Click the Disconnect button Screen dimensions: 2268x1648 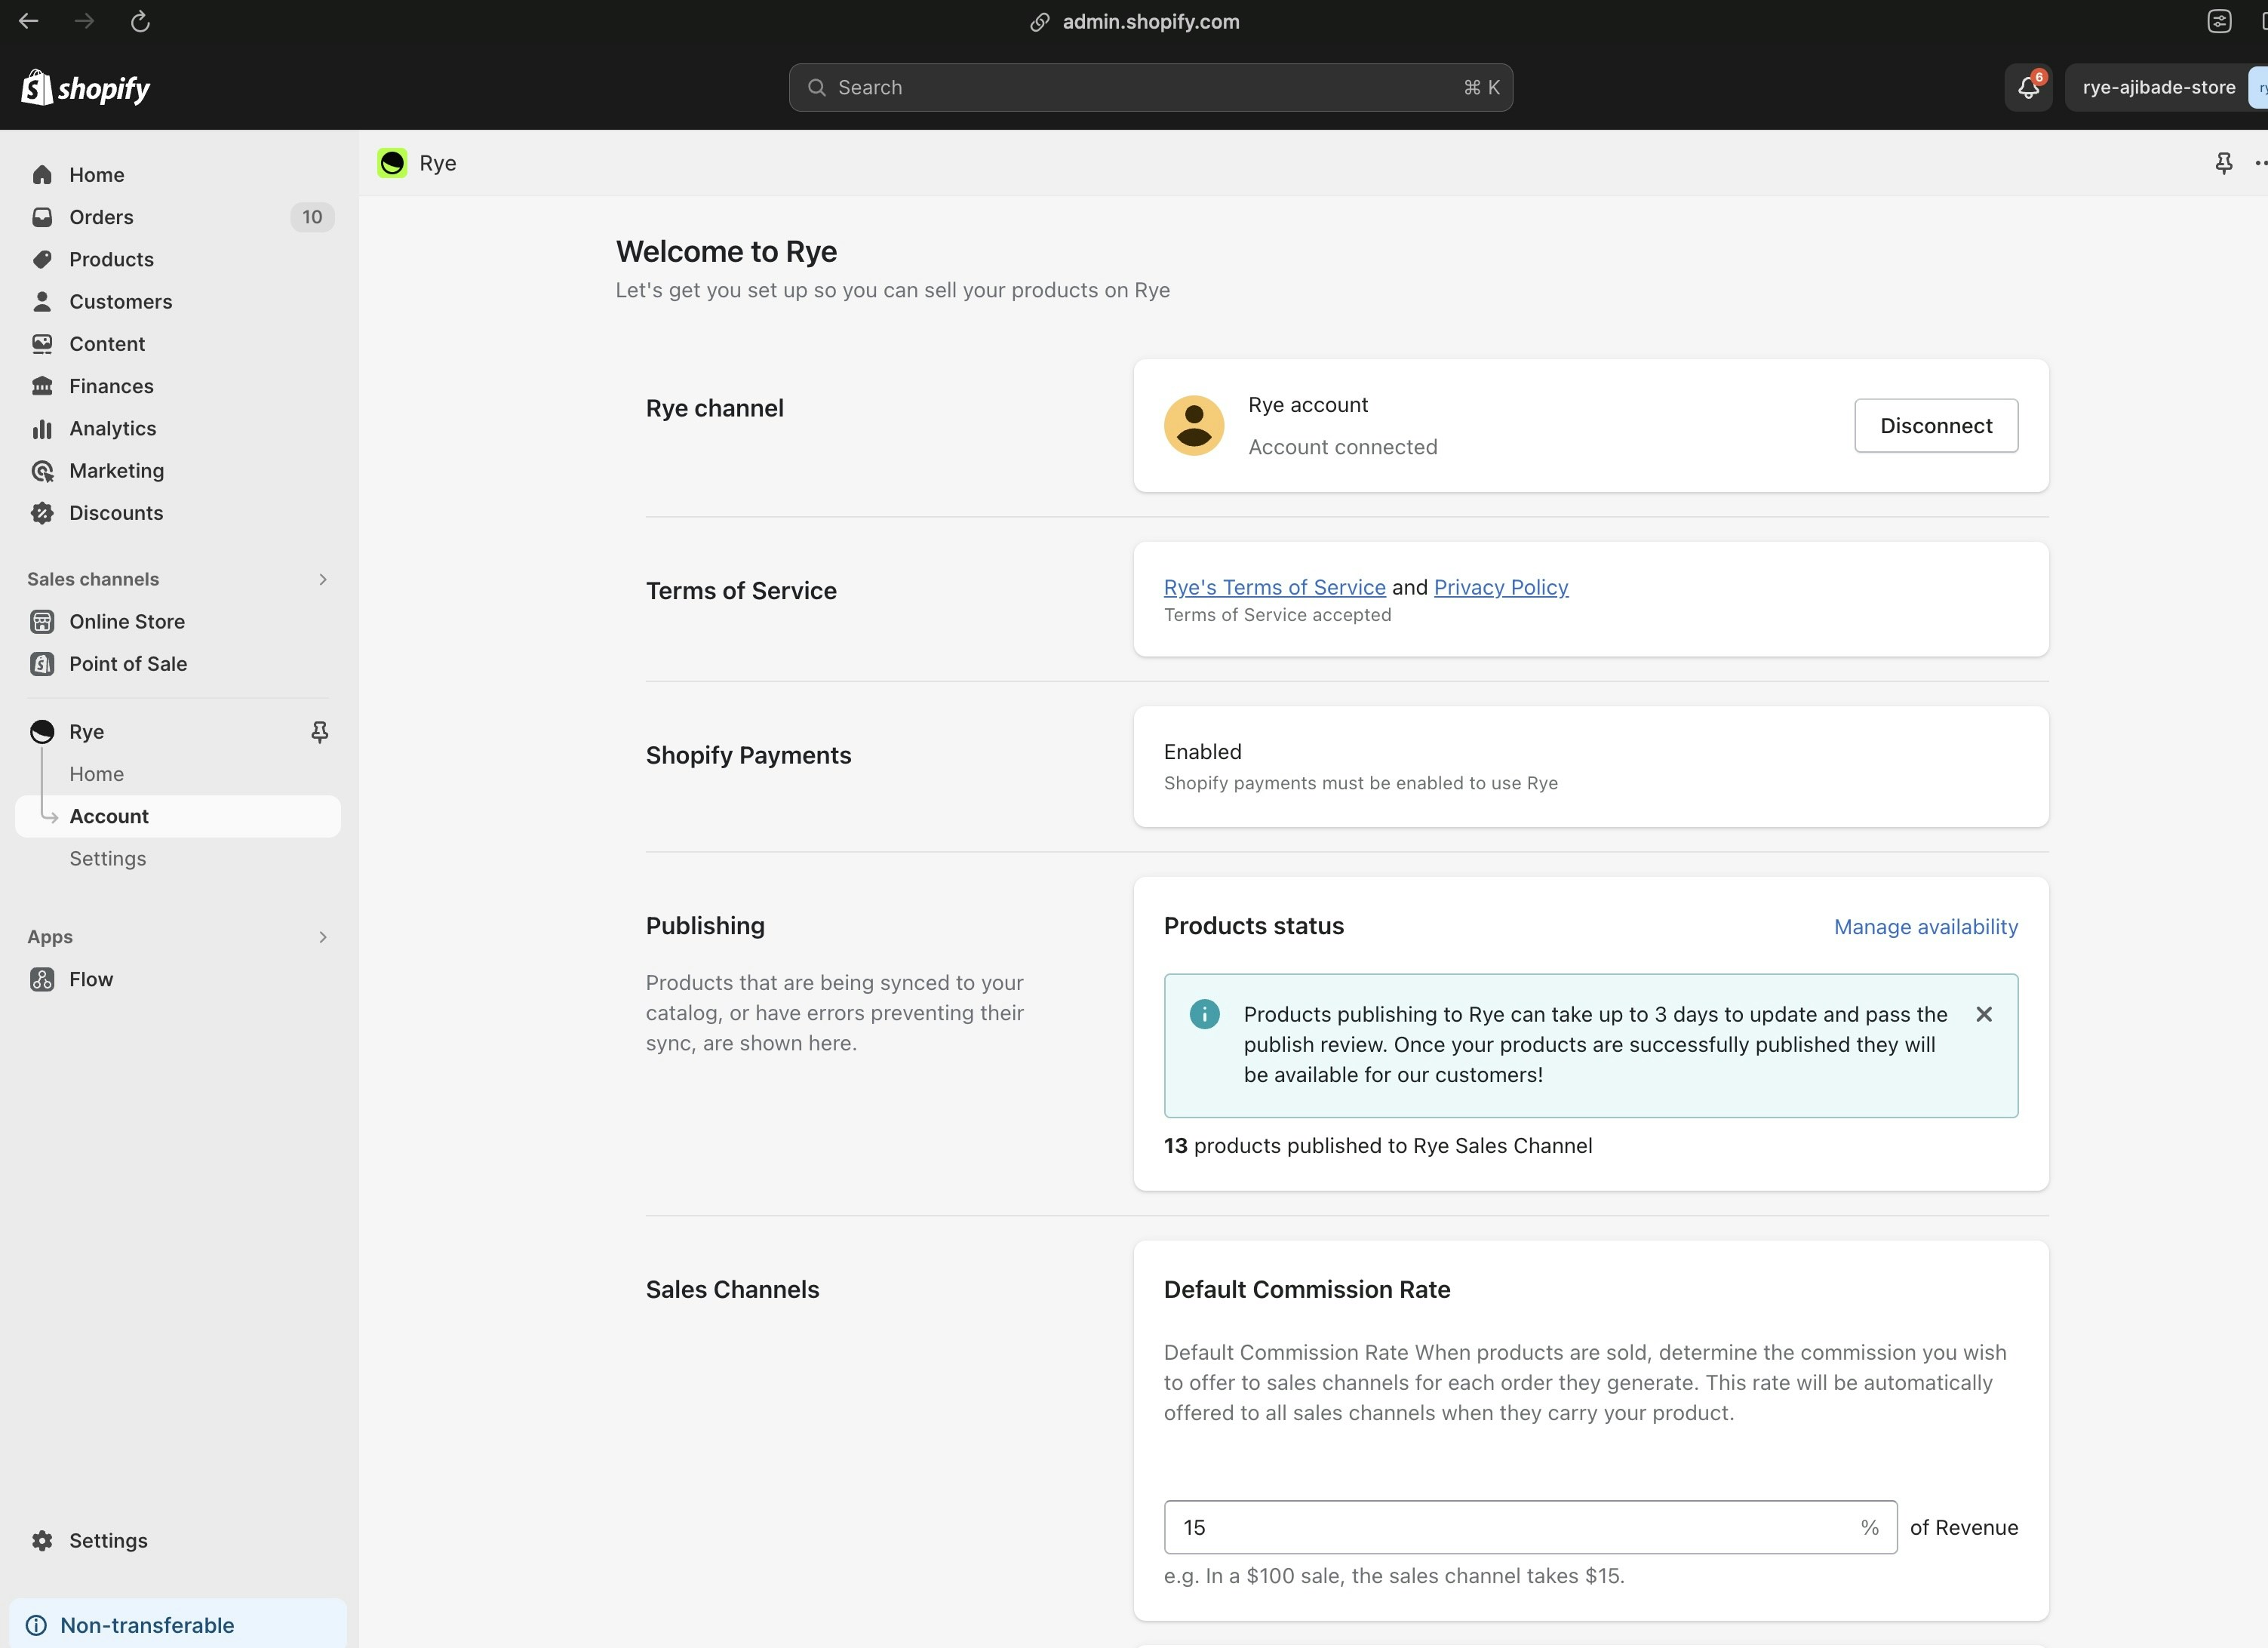[1936, 426]
